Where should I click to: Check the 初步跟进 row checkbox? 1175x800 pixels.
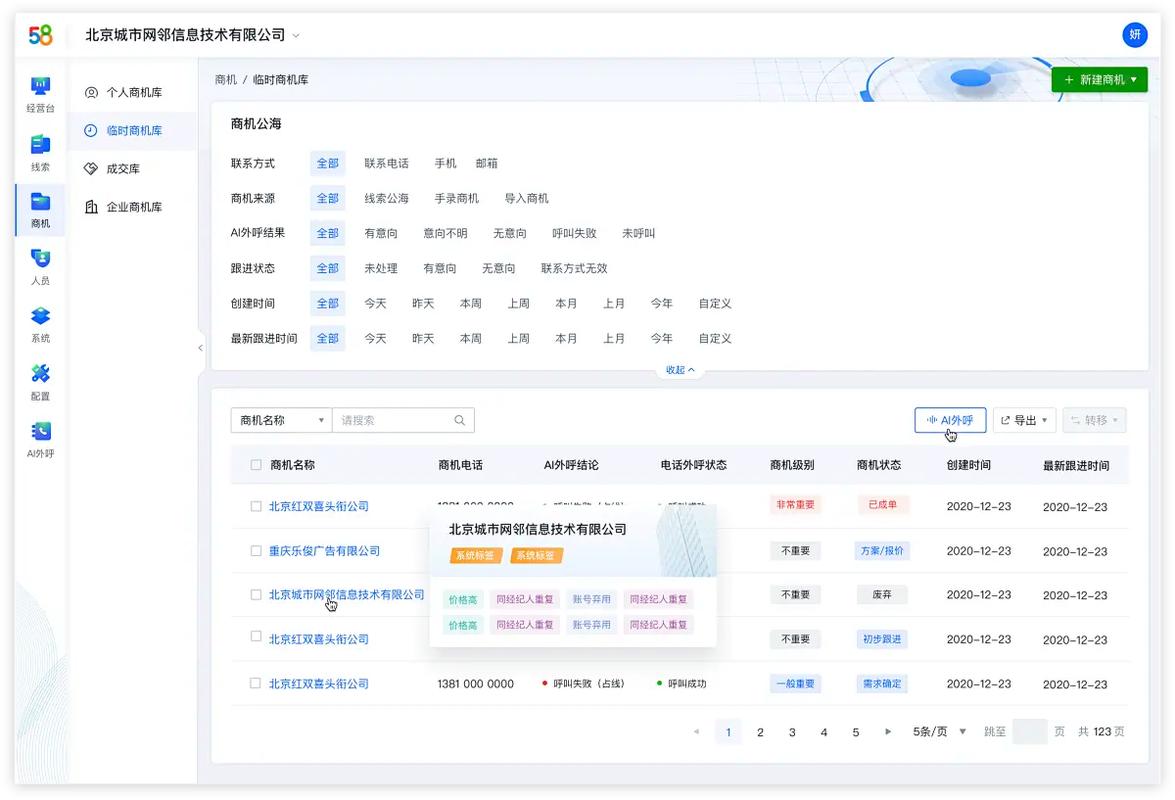tap(256, 637)
